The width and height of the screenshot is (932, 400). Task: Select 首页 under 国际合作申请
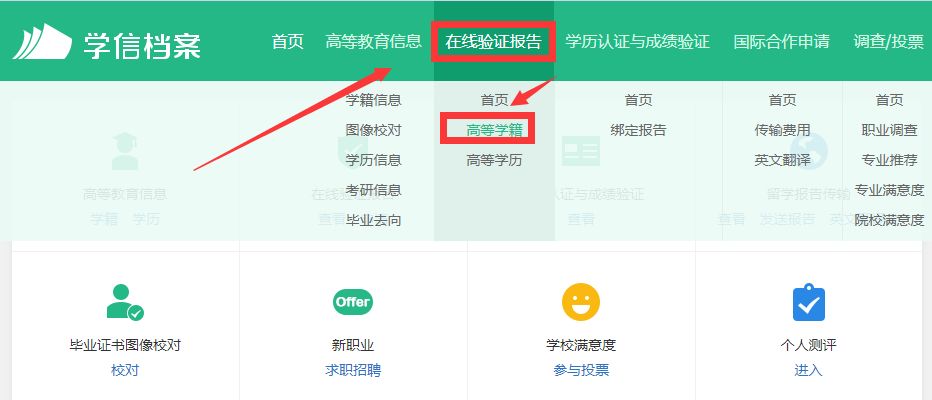point(782,100)
